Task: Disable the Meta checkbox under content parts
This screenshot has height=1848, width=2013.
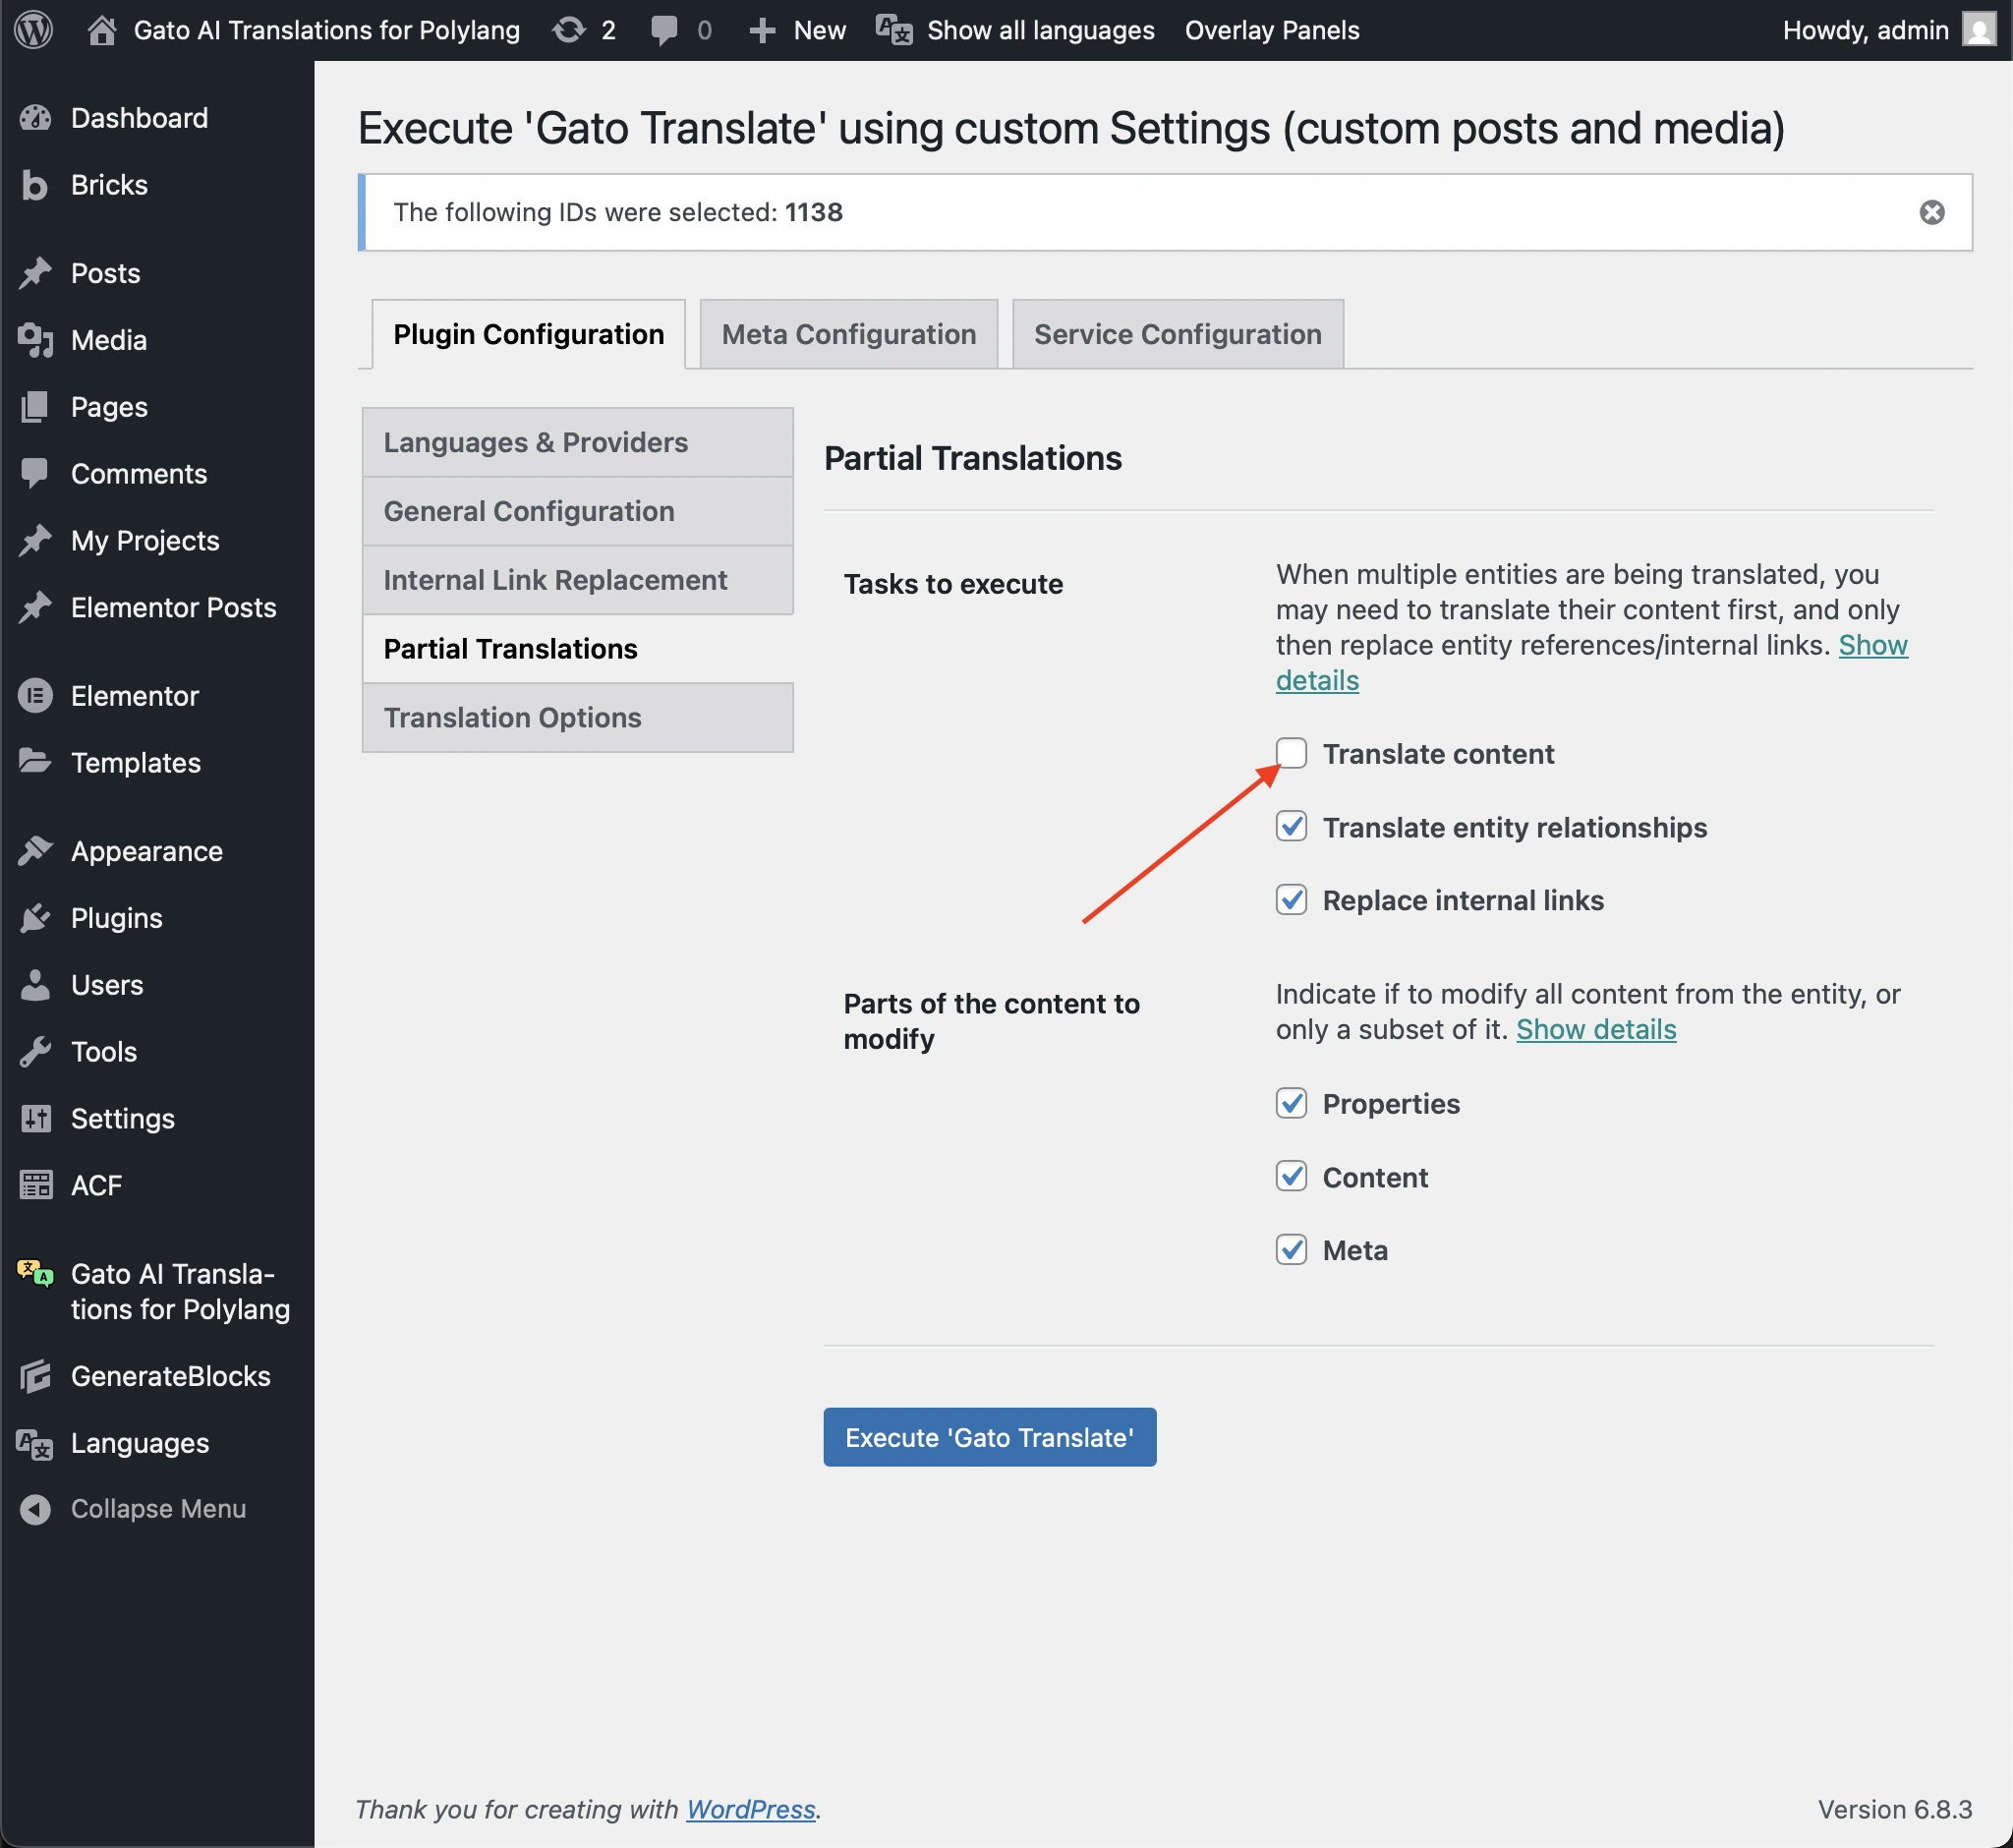Action: click(1291, 1249)
